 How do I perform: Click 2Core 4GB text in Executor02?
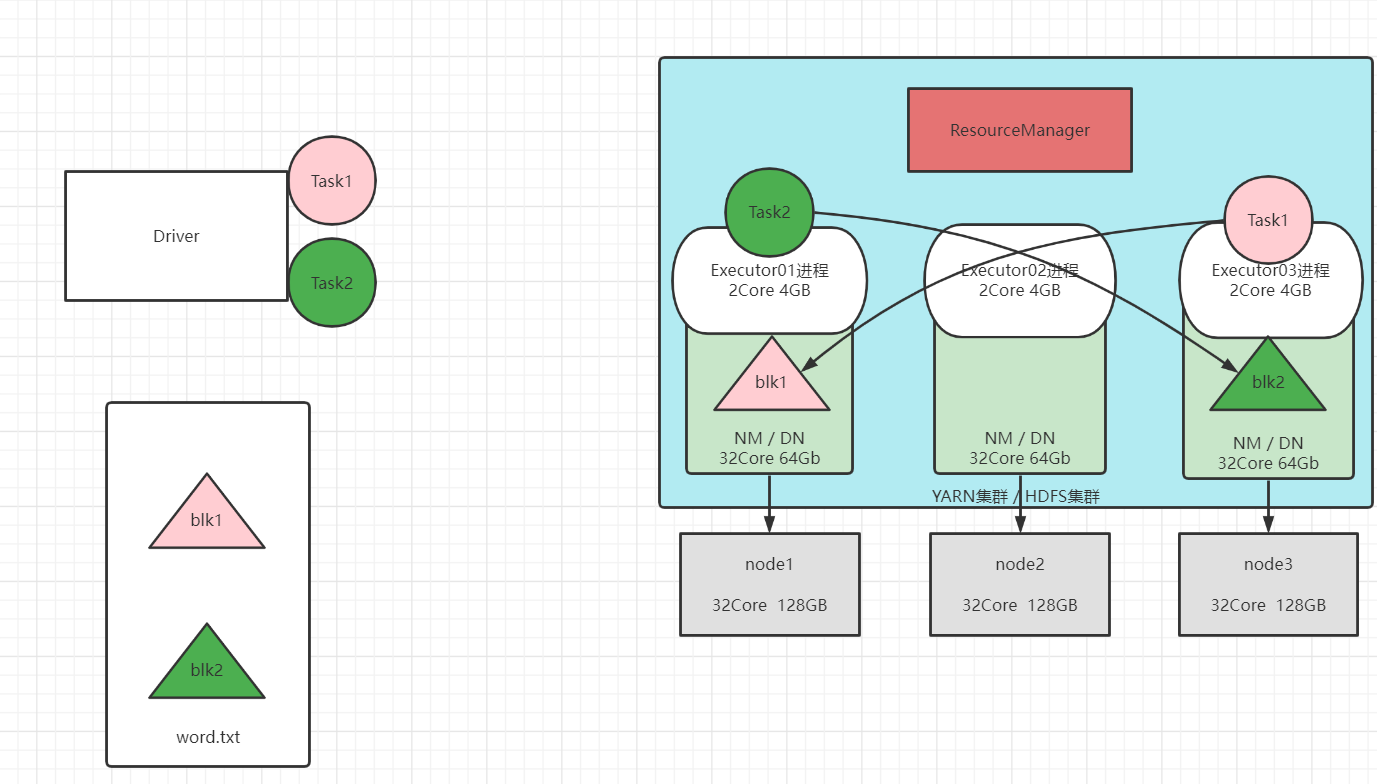coord(1020,290)
